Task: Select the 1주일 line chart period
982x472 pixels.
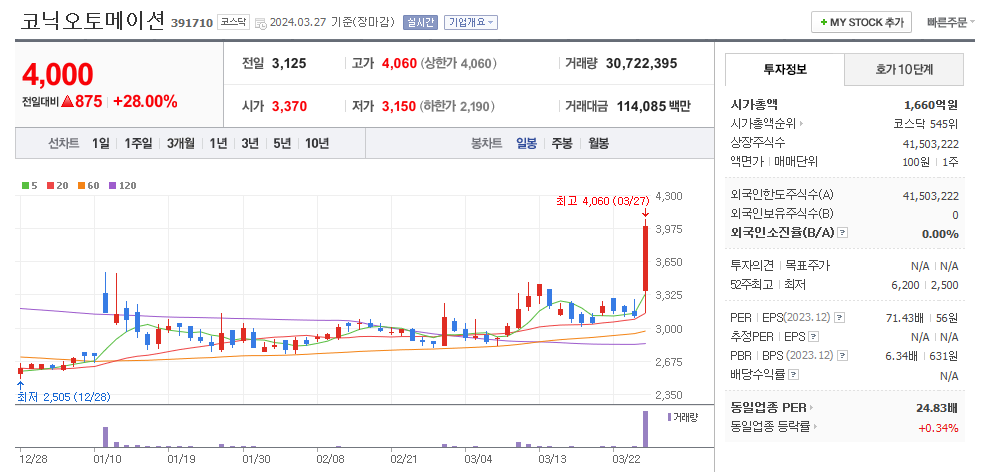Action: (138, 143)
